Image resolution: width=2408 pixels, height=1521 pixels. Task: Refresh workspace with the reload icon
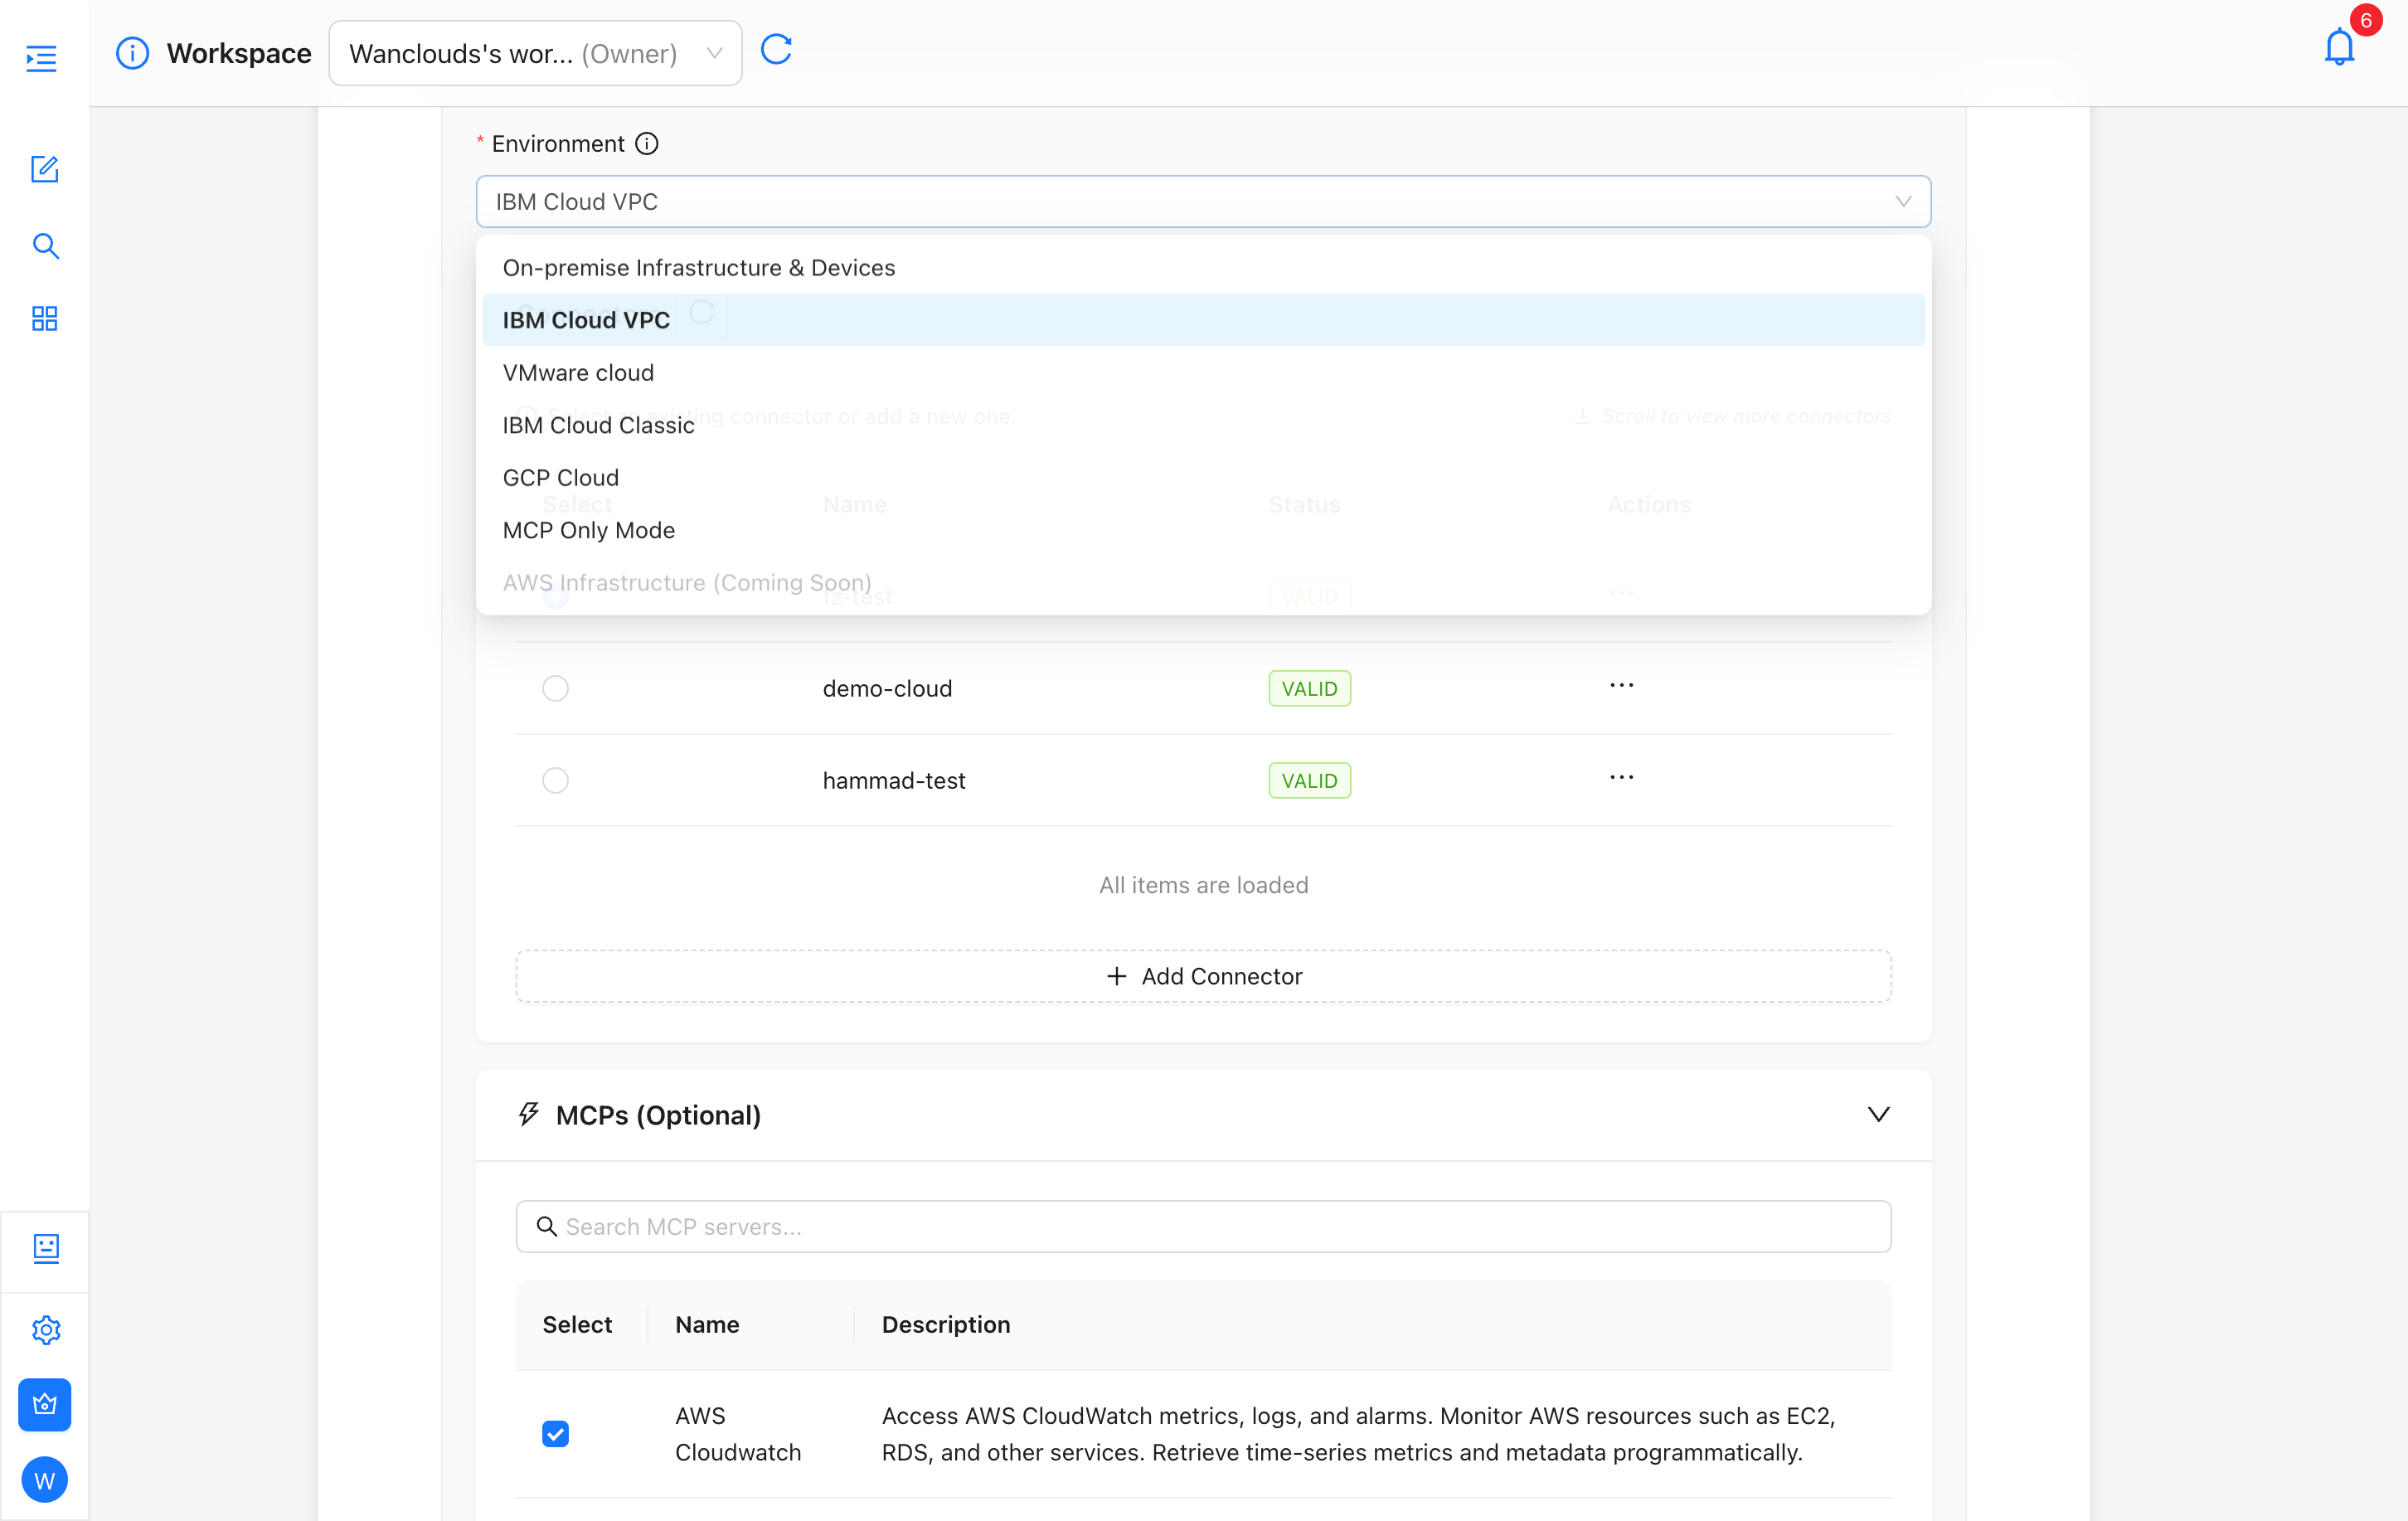(776, 49)
